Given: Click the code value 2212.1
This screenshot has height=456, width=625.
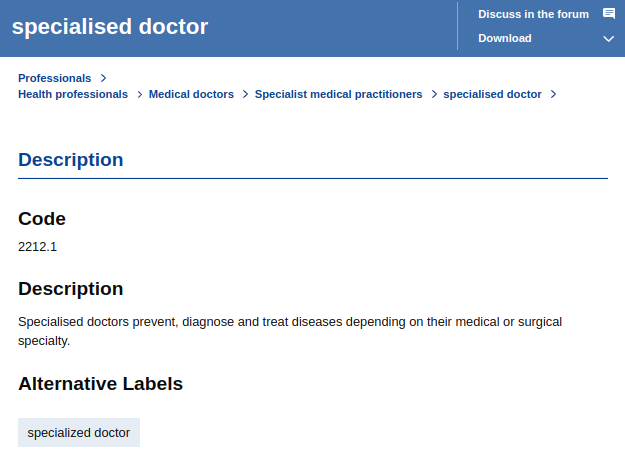Looking at the screenshot, I should click(x=37, y=247).
